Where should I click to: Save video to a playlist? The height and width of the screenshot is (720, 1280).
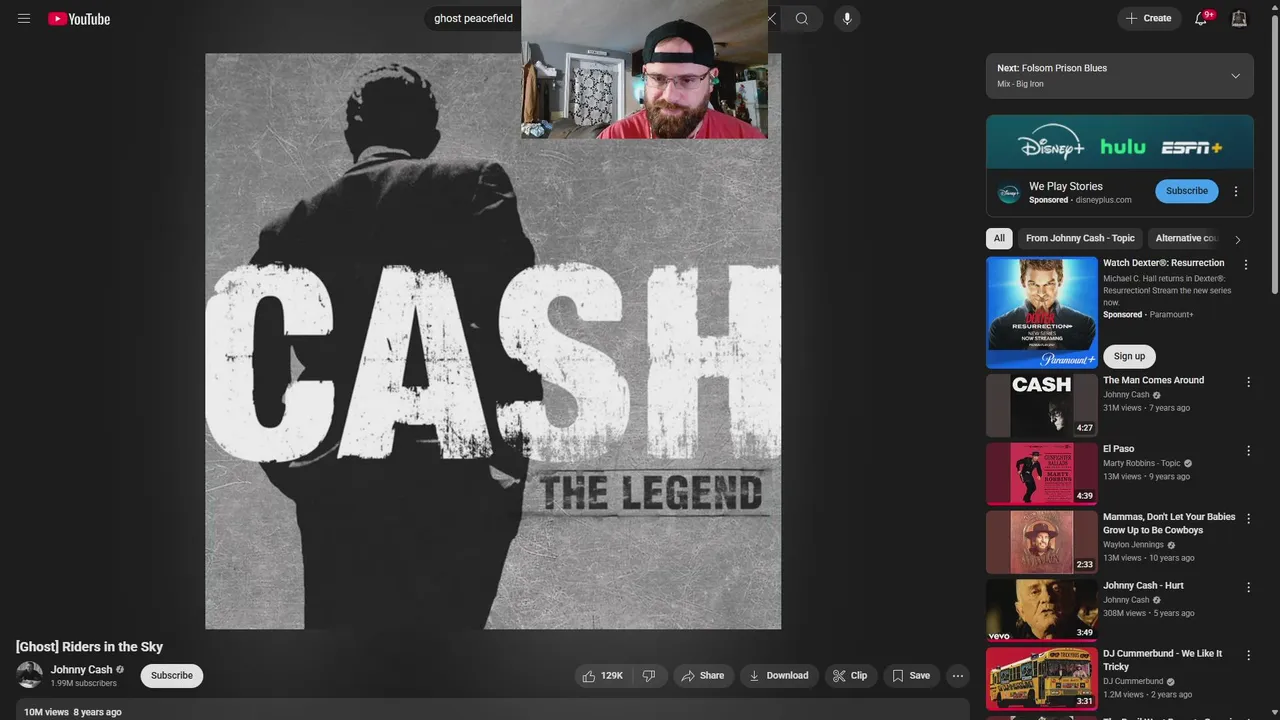click(x=911, y=676)
